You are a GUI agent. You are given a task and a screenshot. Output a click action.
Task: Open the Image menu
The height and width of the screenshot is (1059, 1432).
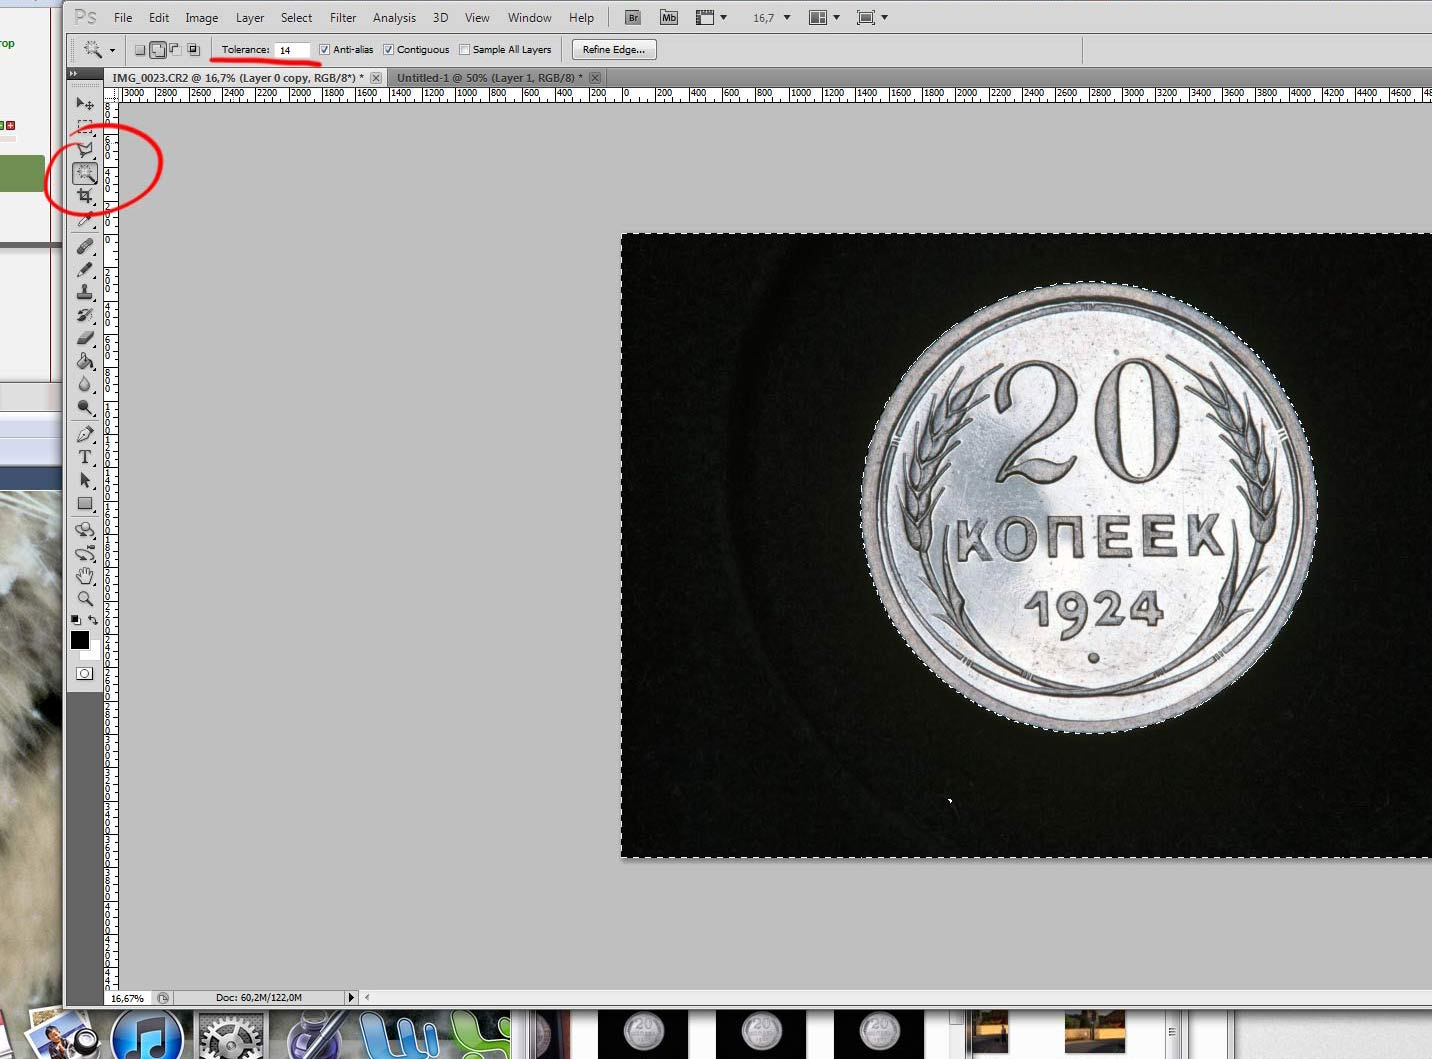tap(201, 18)
